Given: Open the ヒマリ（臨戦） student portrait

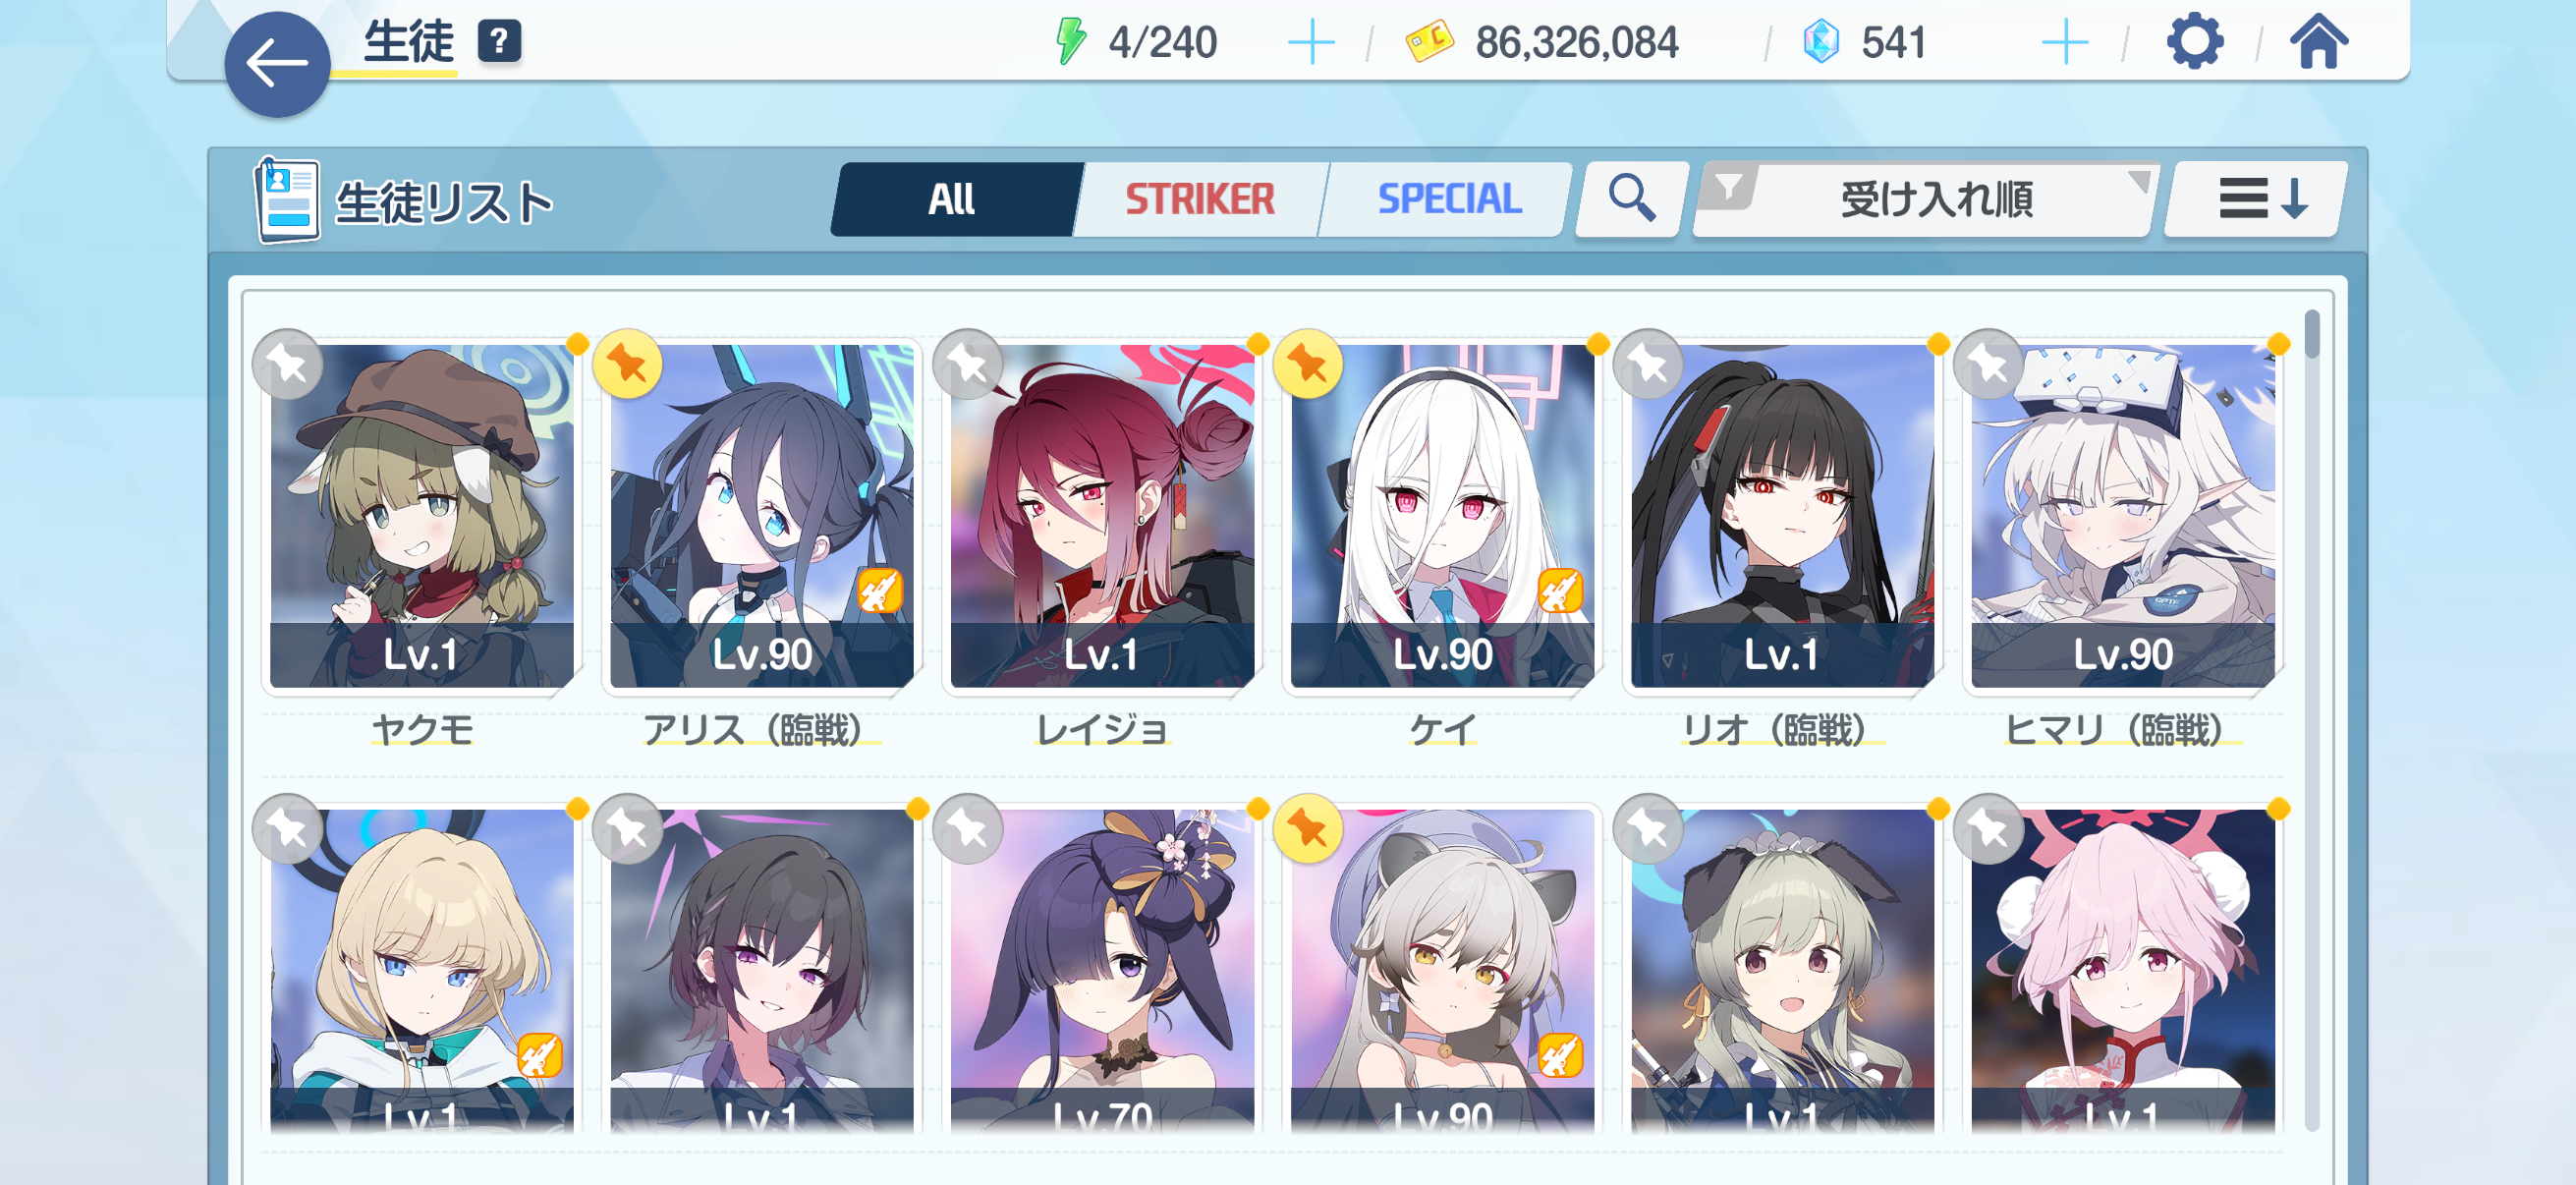Looking at the screenshot, I should [x=2122, y=515].
